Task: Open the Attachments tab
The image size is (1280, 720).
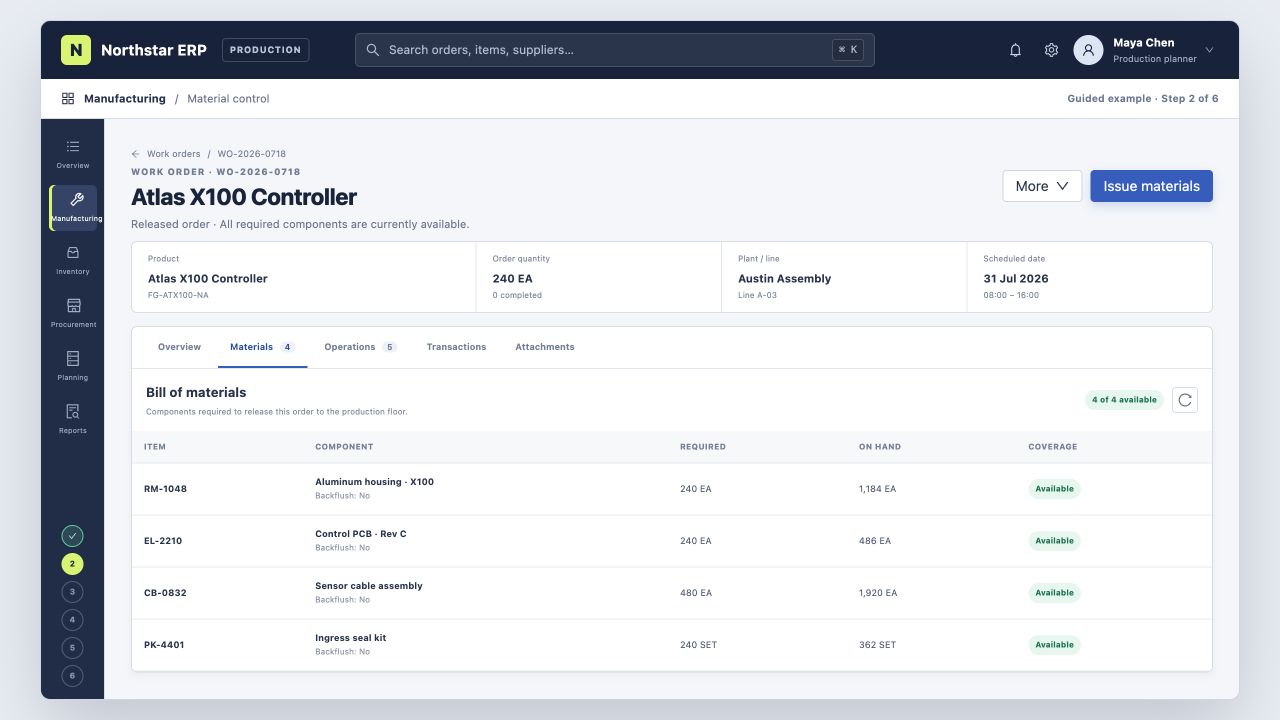Action: click(x=545, y=347)
